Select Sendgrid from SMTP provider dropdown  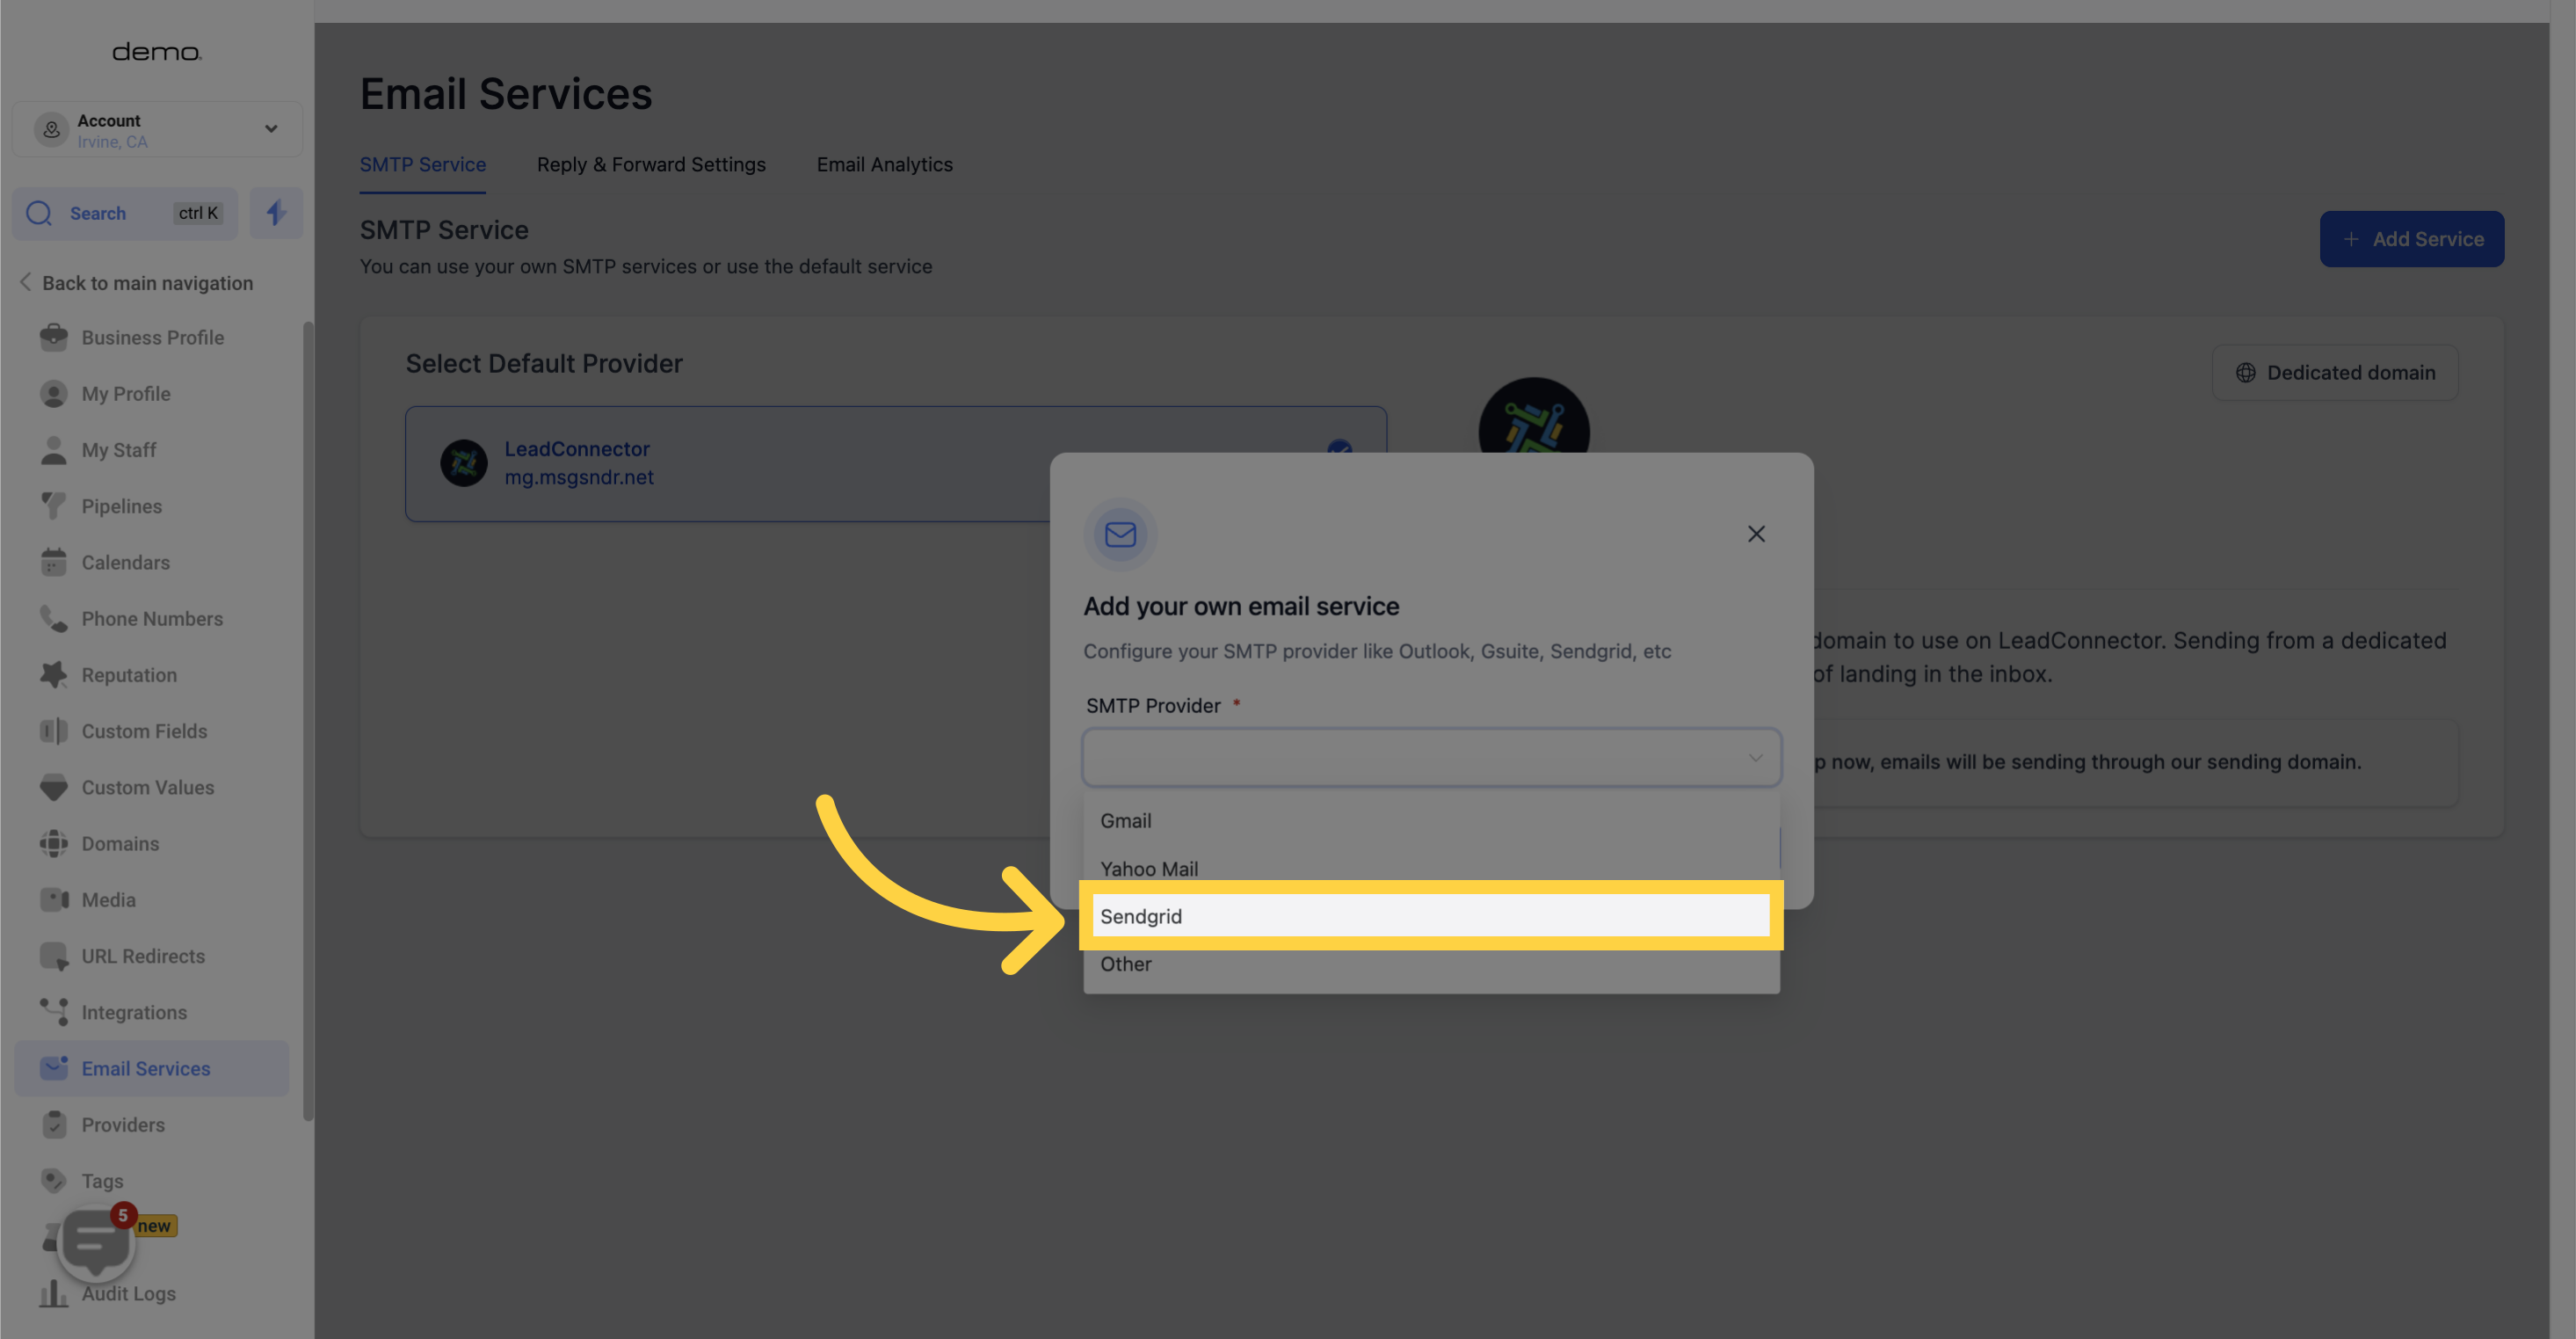pyautogui.click(x=1427, y=915)
